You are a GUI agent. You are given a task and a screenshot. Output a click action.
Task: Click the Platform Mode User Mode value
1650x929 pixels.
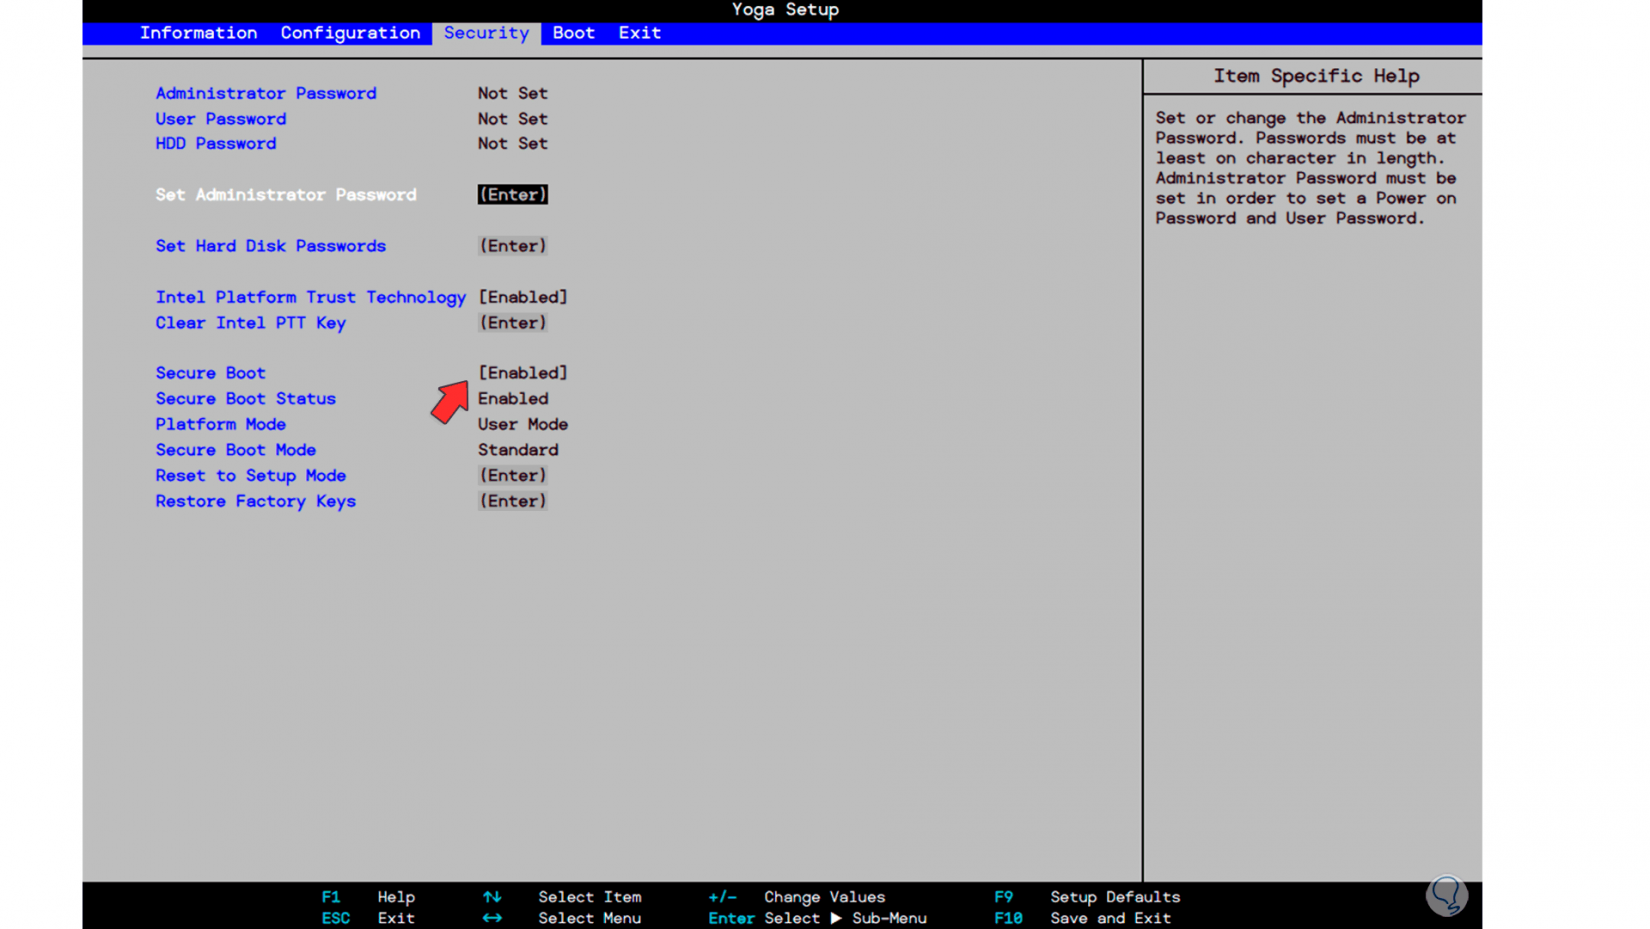tap(522, 424)
